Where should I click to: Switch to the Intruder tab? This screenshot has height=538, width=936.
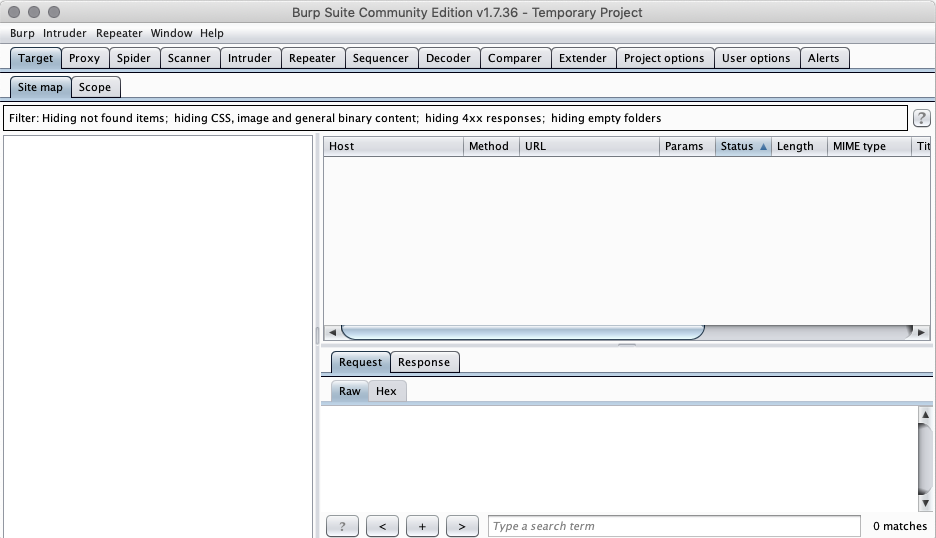(x=250, y=58)
